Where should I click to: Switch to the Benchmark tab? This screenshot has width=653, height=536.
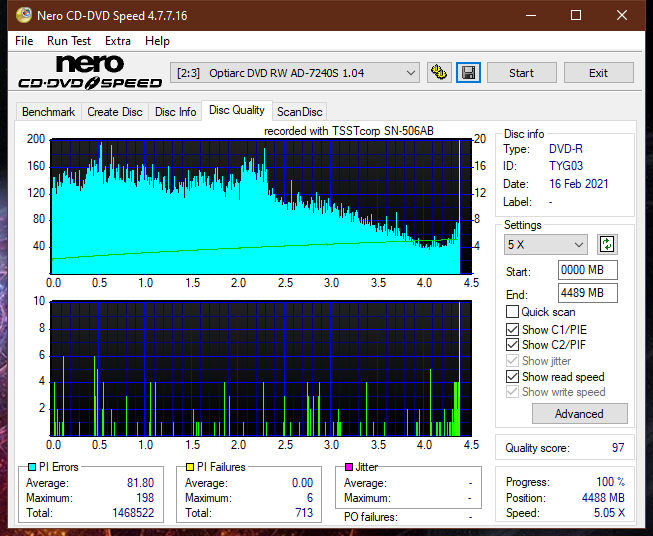[49, 112]
